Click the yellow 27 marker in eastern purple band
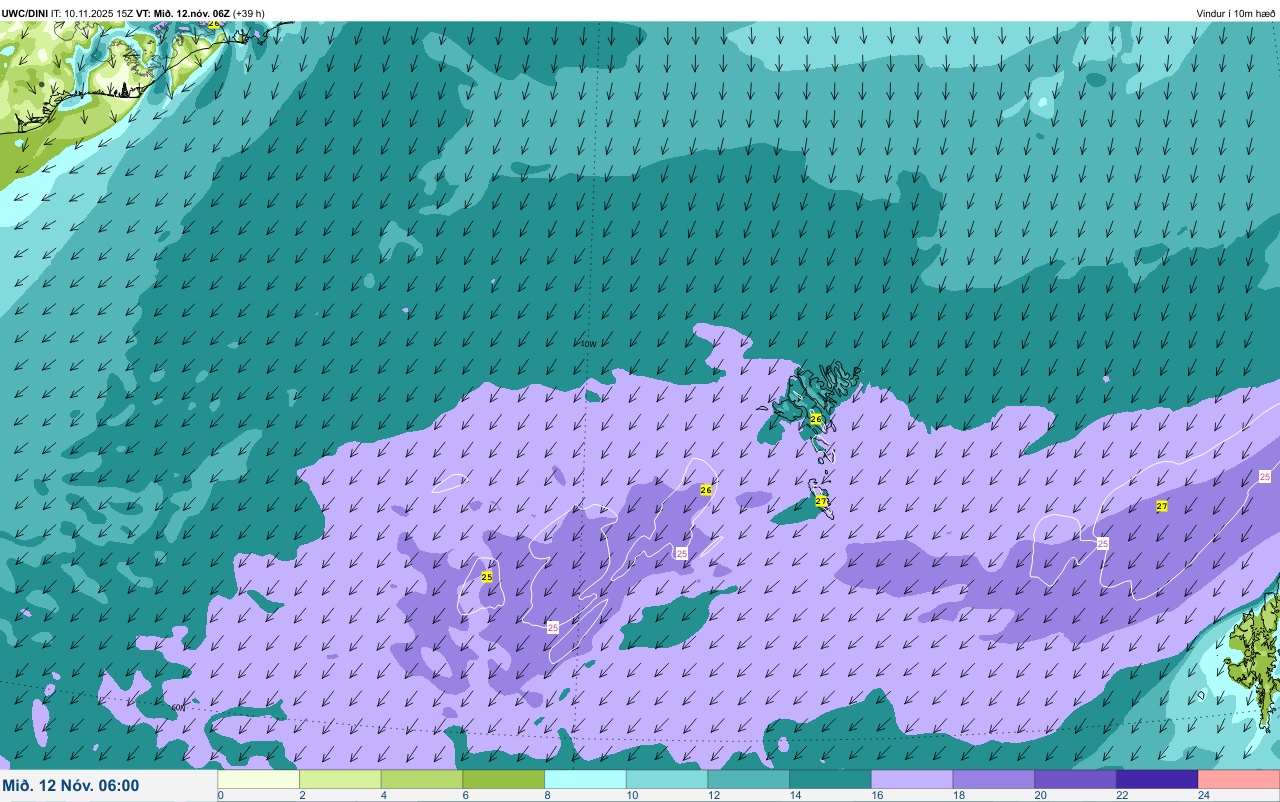1280x802 pixels. (1162, 506)
